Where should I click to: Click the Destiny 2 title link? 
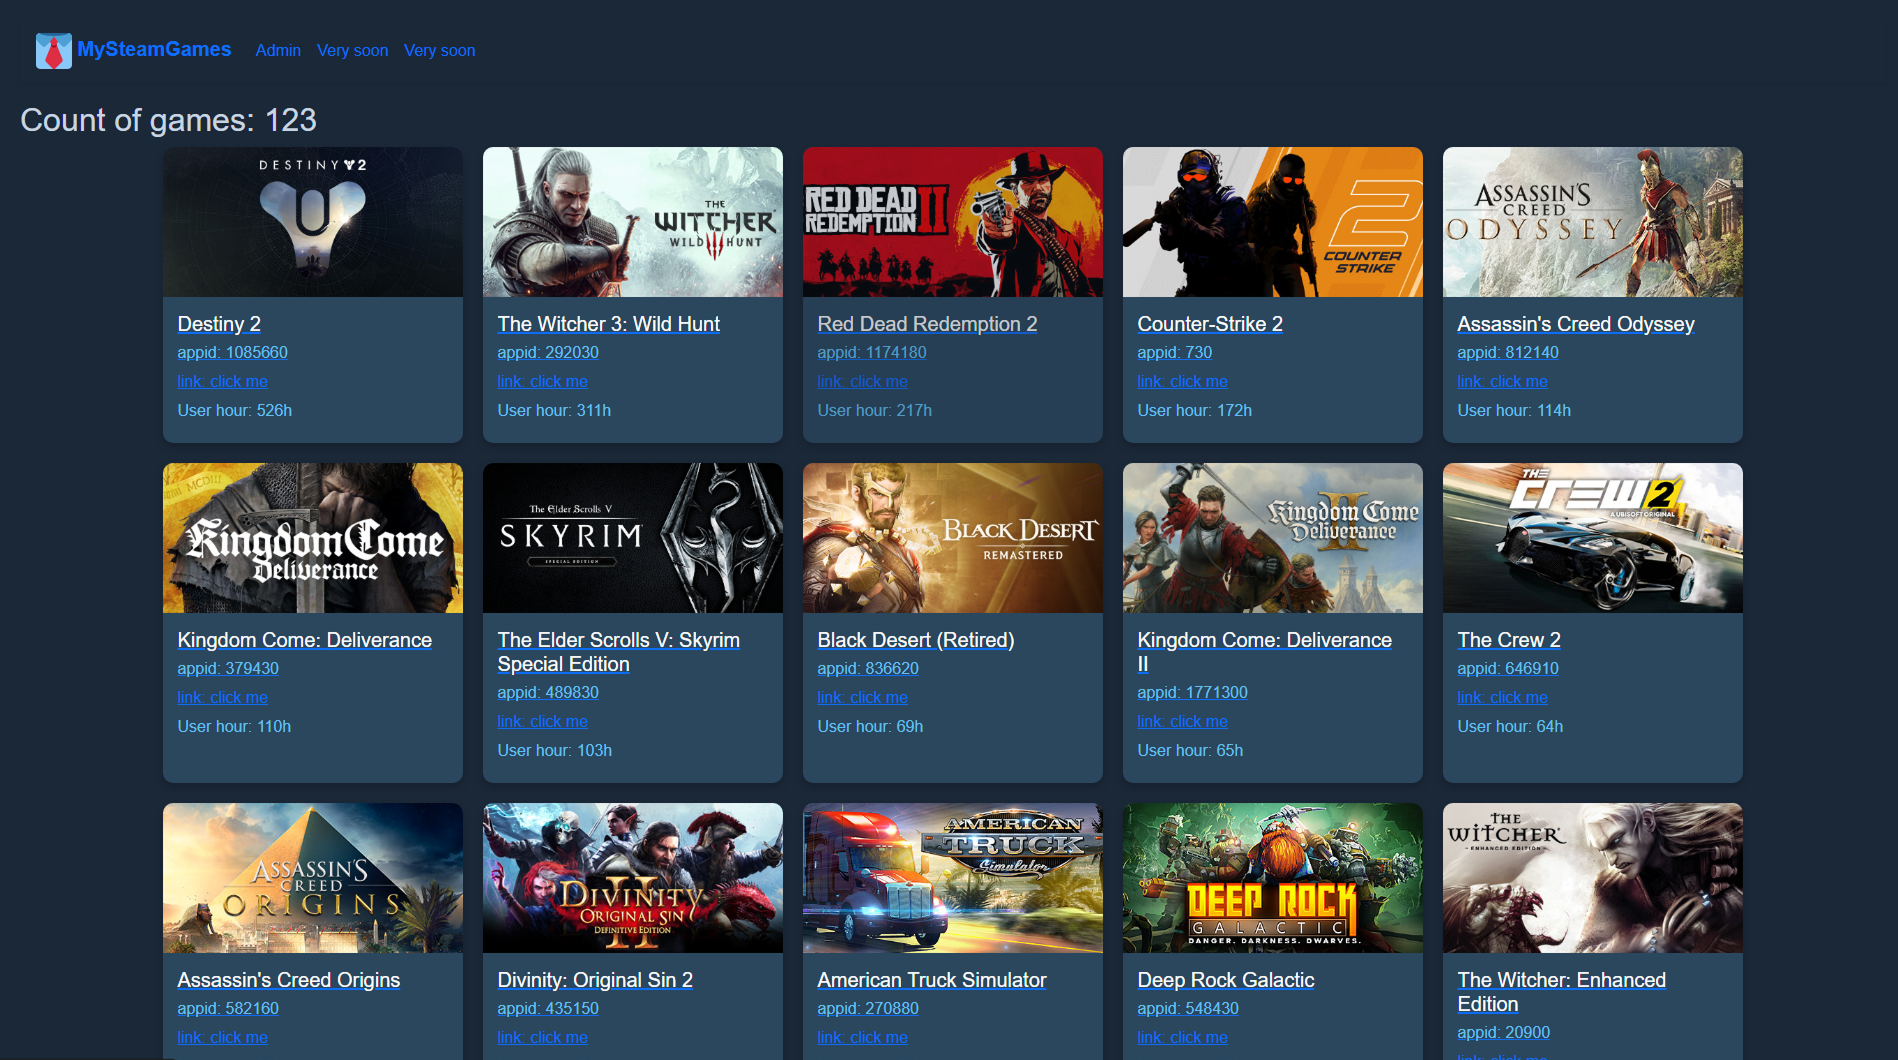[219, 324]
